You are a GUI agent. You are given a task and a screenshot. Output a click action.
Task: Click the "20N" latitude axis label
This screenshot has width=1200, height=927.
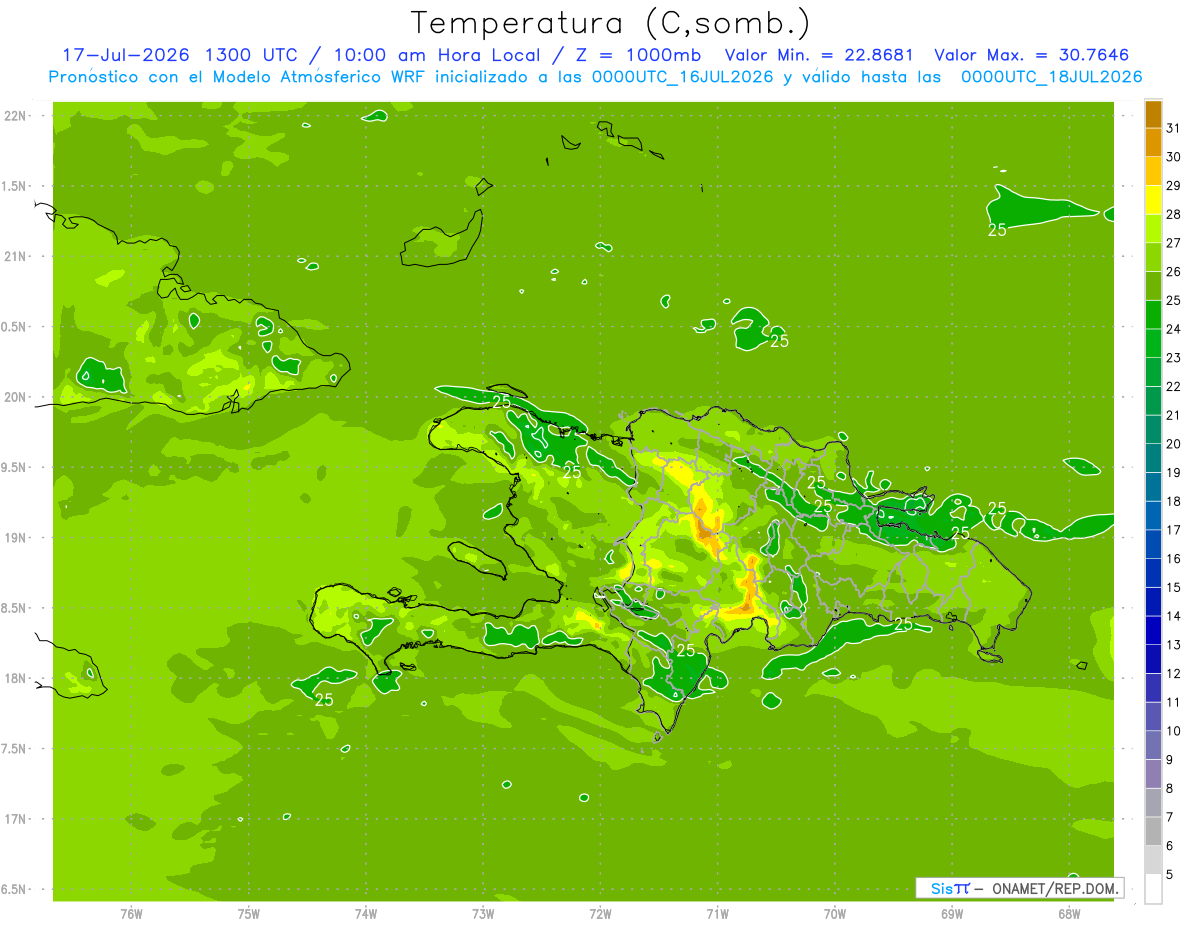click(x=17, y=397)
